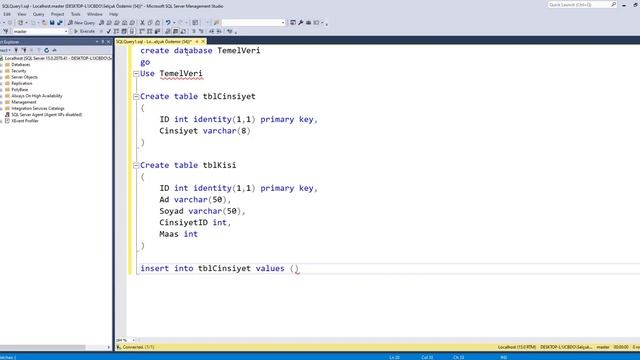Screen dimensions: 640x360
Task: Switch to the SQLQuery1.sql tab
Action: click(x=154, y=41)
